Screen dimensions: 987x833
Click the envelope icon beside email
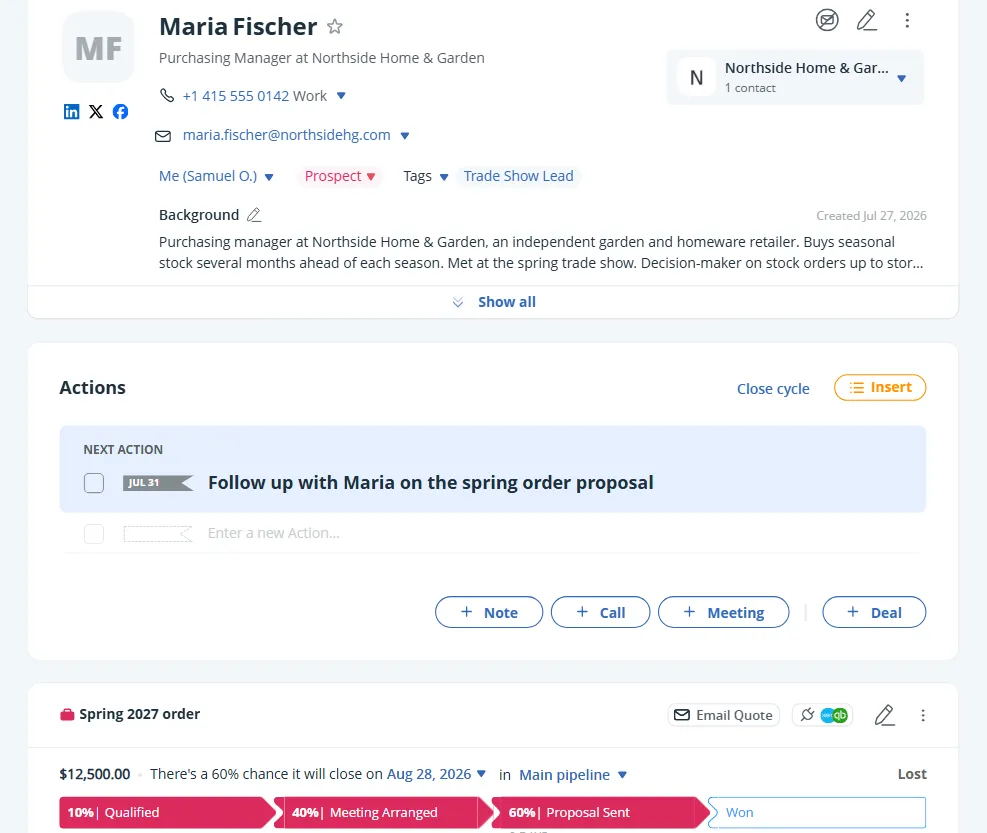click(x=163, y=136)
